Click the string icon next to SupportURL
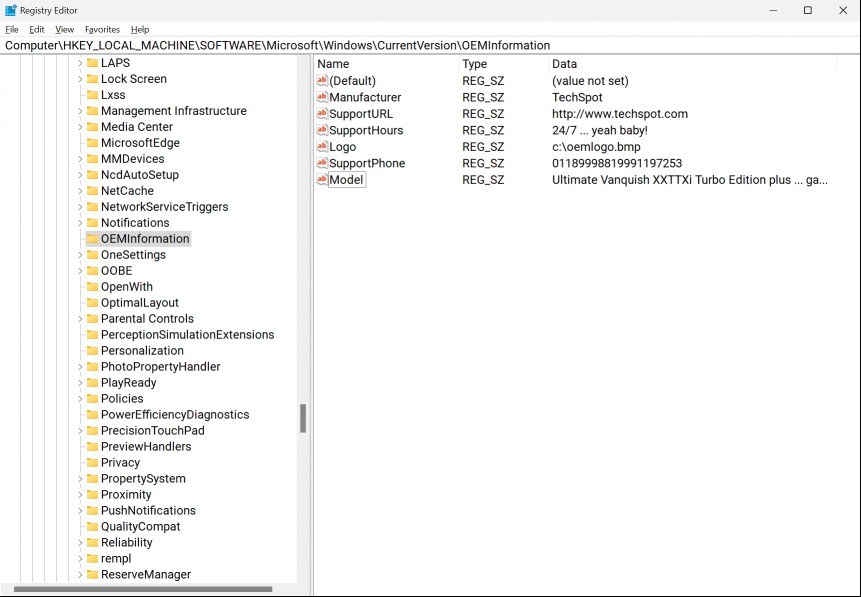The height and width of the screenshot is (597, 861). [322, 114]
